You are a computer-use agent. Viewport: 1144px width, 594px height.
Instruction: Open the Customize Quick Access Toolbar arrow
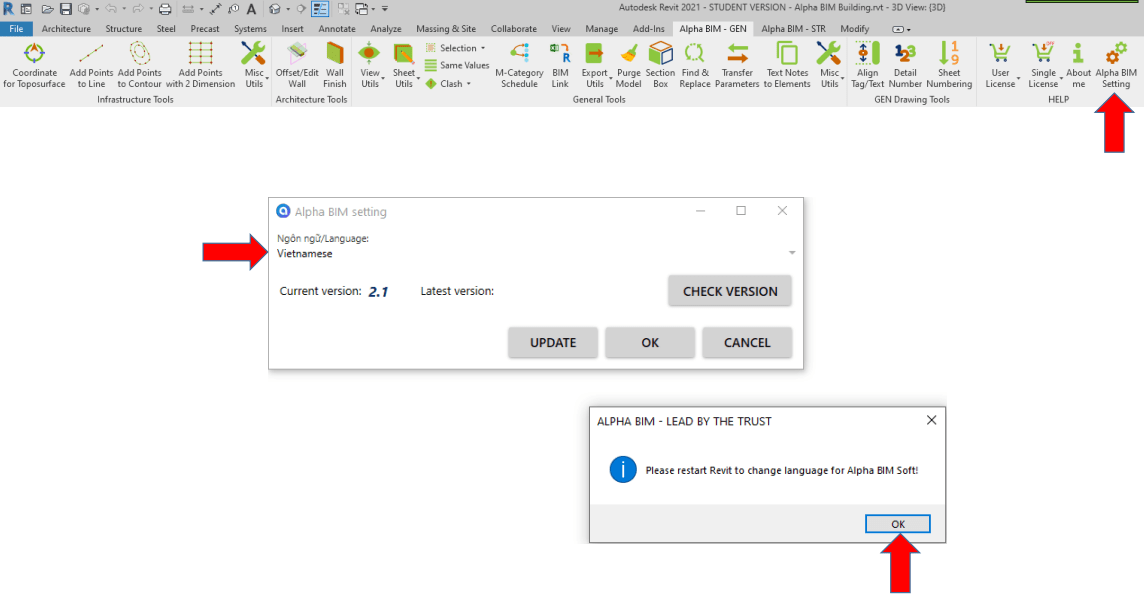pos(385,9)
